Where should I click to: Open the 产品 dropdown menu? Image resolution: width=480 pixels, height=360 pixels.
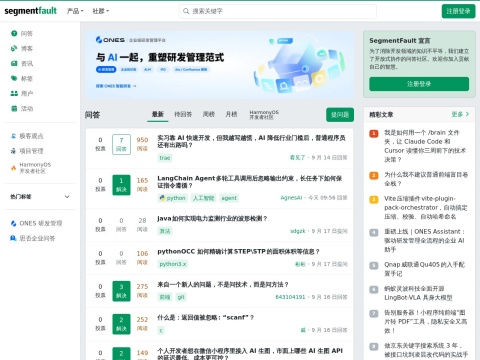[75, 11]
